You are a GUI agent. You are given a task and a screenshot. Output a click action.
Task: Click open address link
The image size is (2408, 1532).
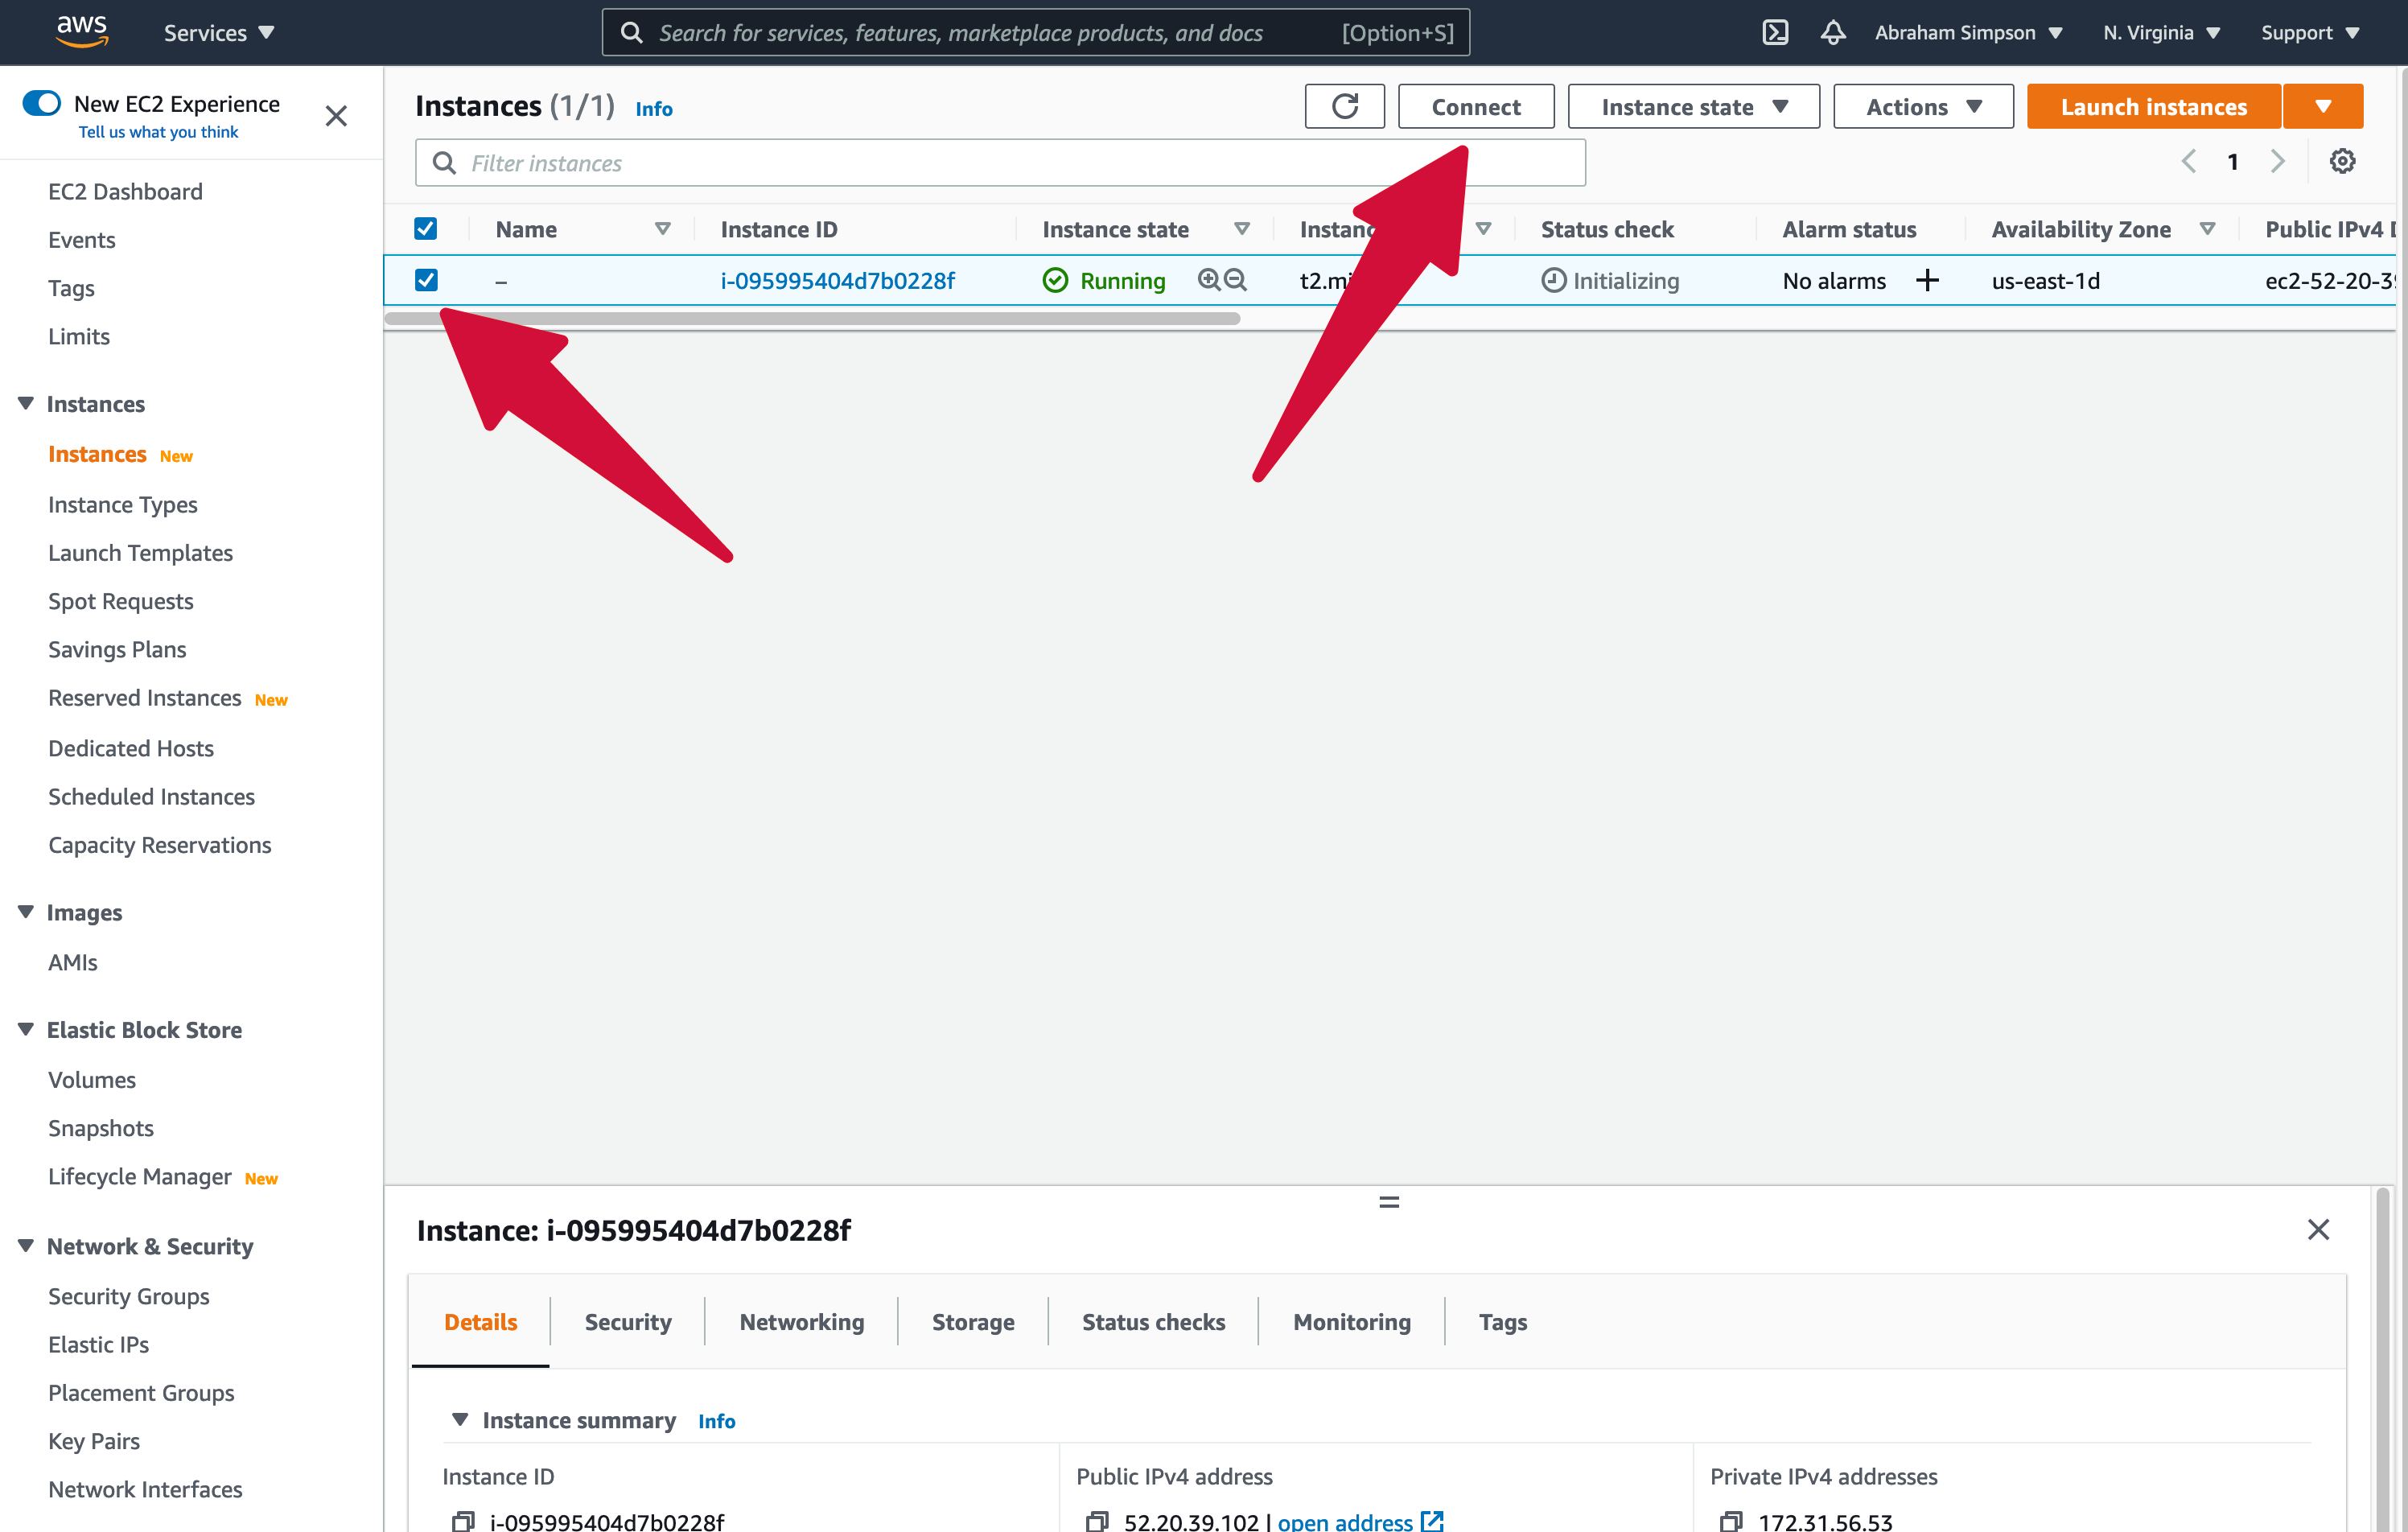(x=1344, y=1521)
